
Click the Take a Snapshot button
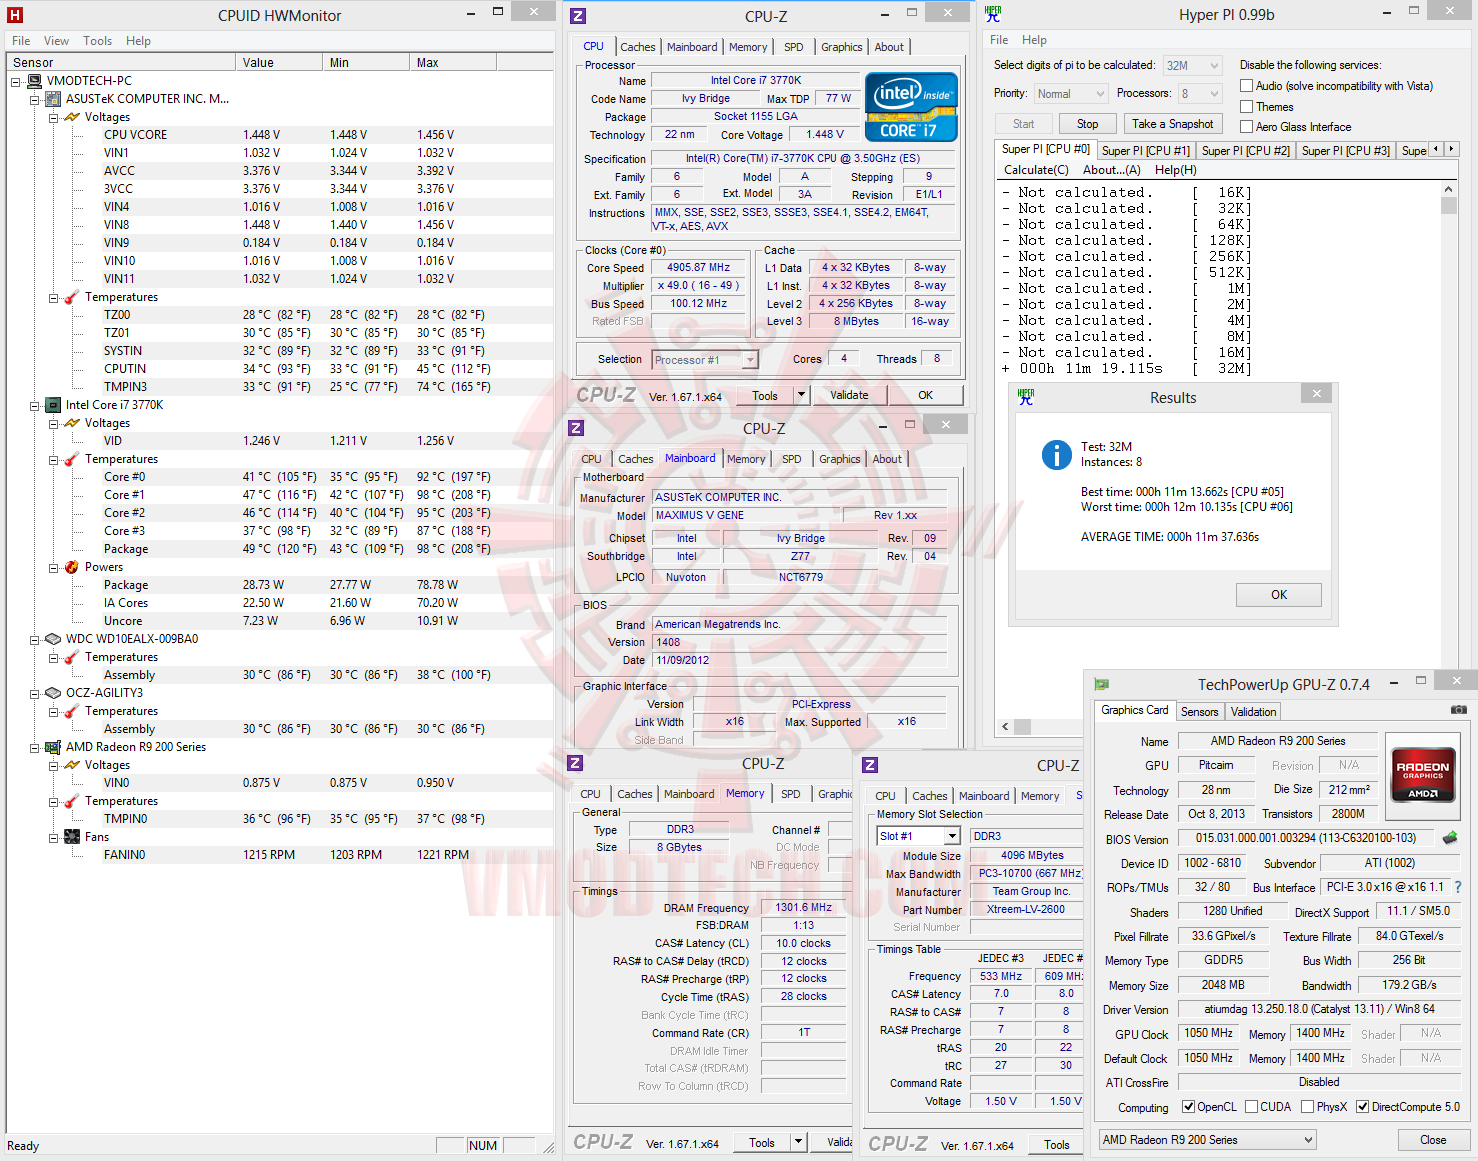pyautogui.click(x=1173, y=124)
